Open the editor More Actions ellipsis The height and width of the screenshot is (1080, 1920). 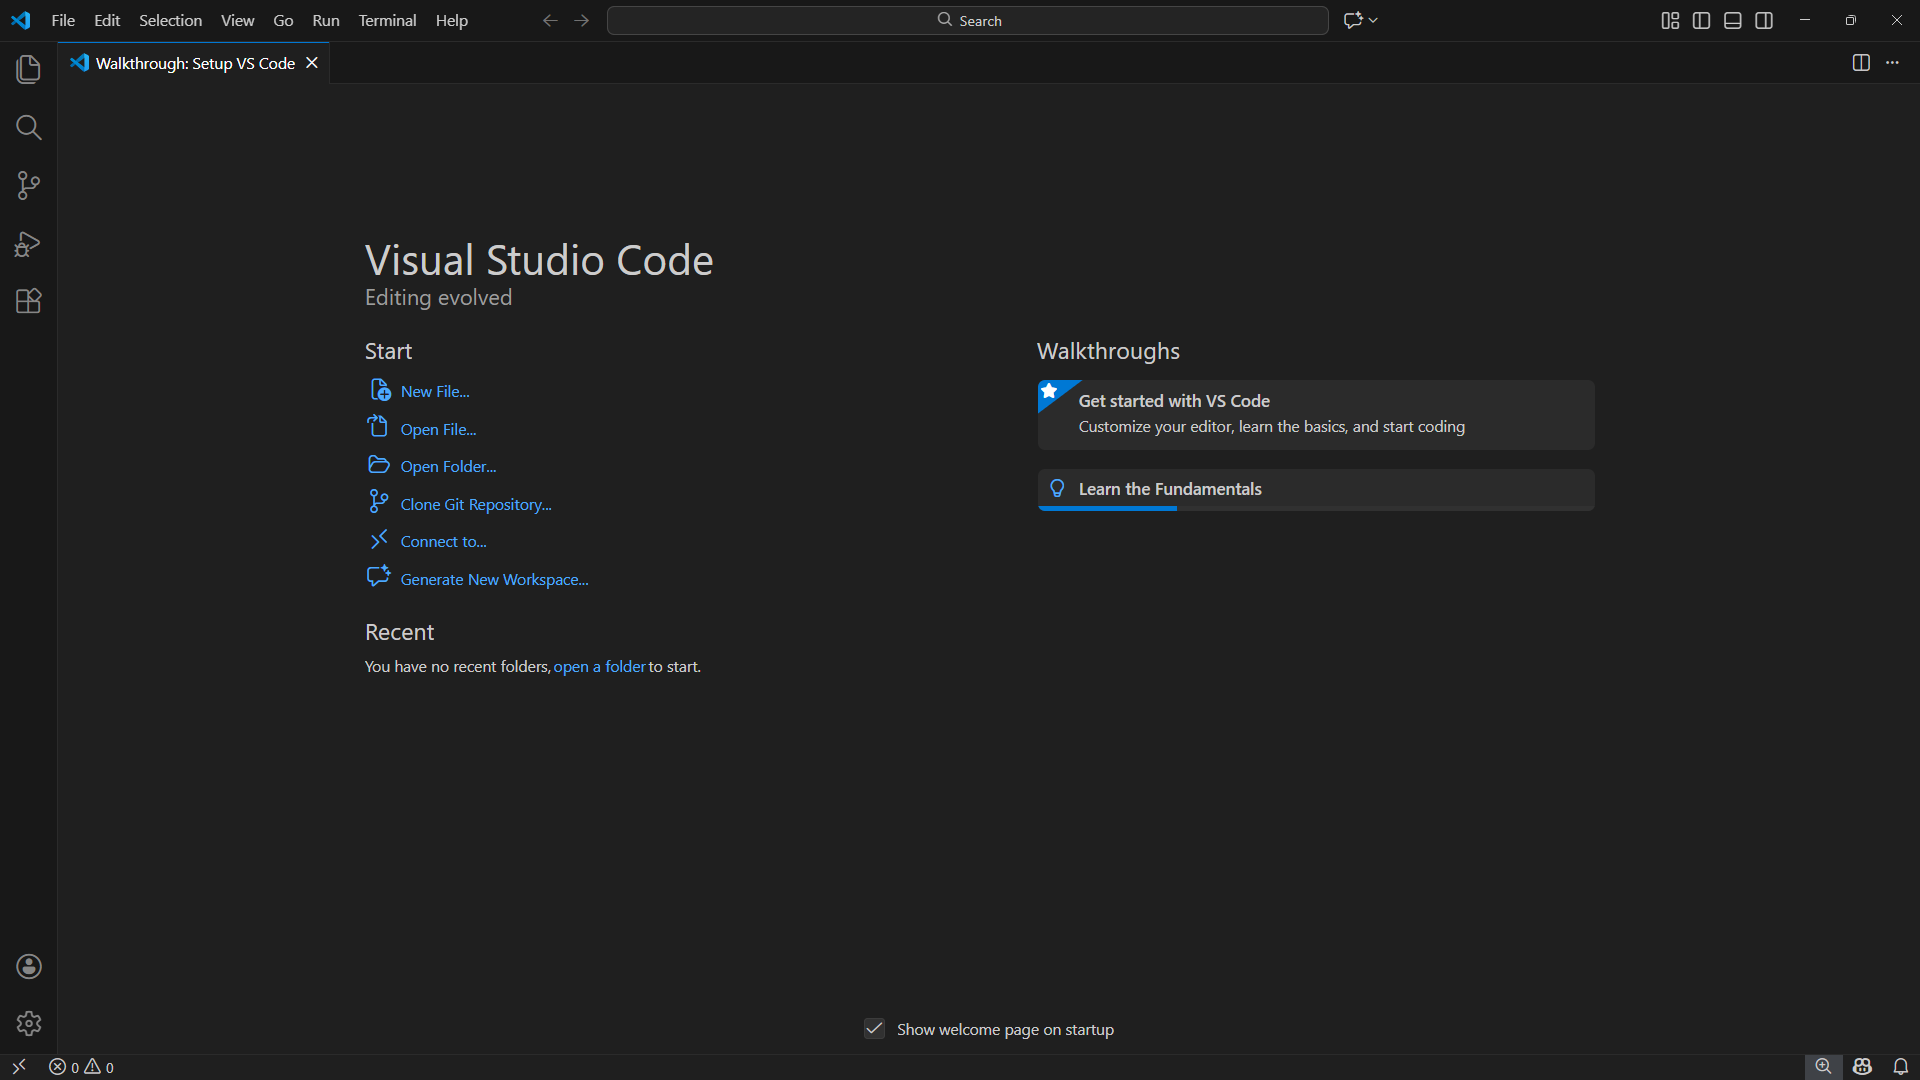(1892, 63)
